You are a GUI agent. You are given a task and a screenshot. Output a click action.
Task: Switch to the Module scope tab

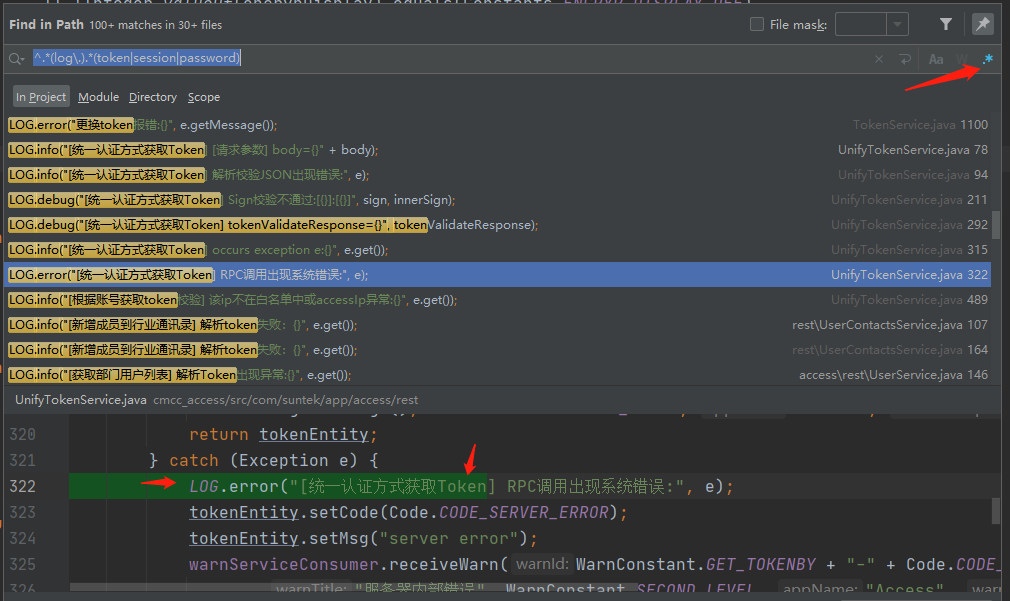point(99,97)
